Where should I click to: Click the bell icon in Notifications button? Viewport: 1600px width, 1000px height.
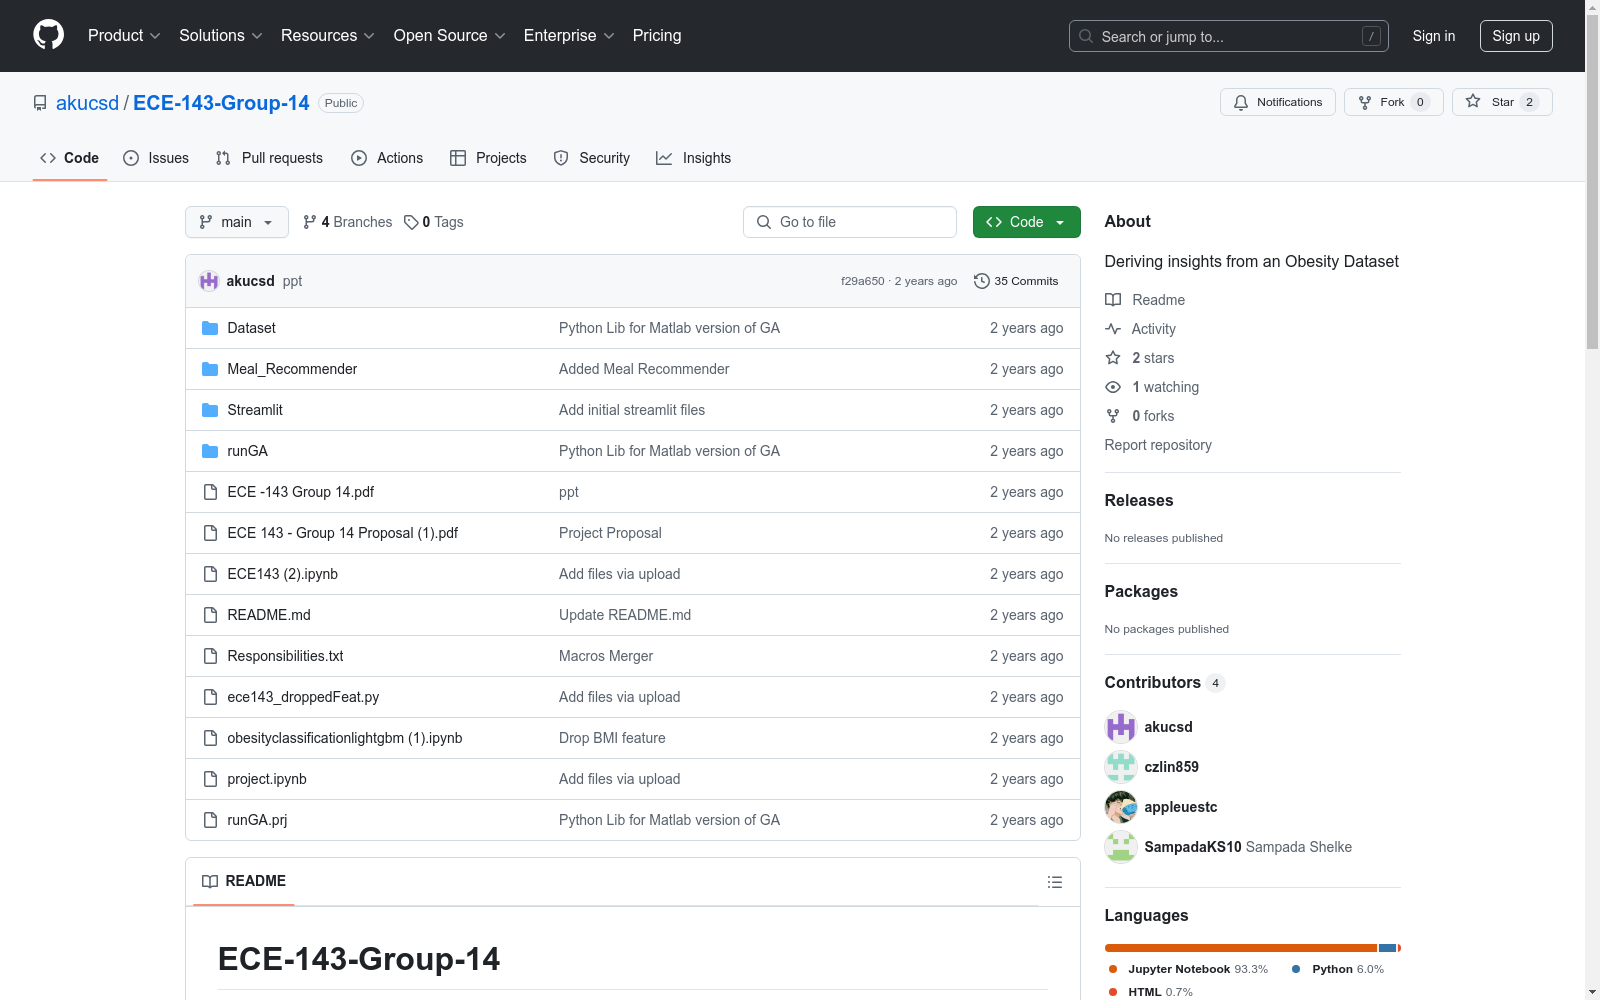click(x=1241, y=102)
